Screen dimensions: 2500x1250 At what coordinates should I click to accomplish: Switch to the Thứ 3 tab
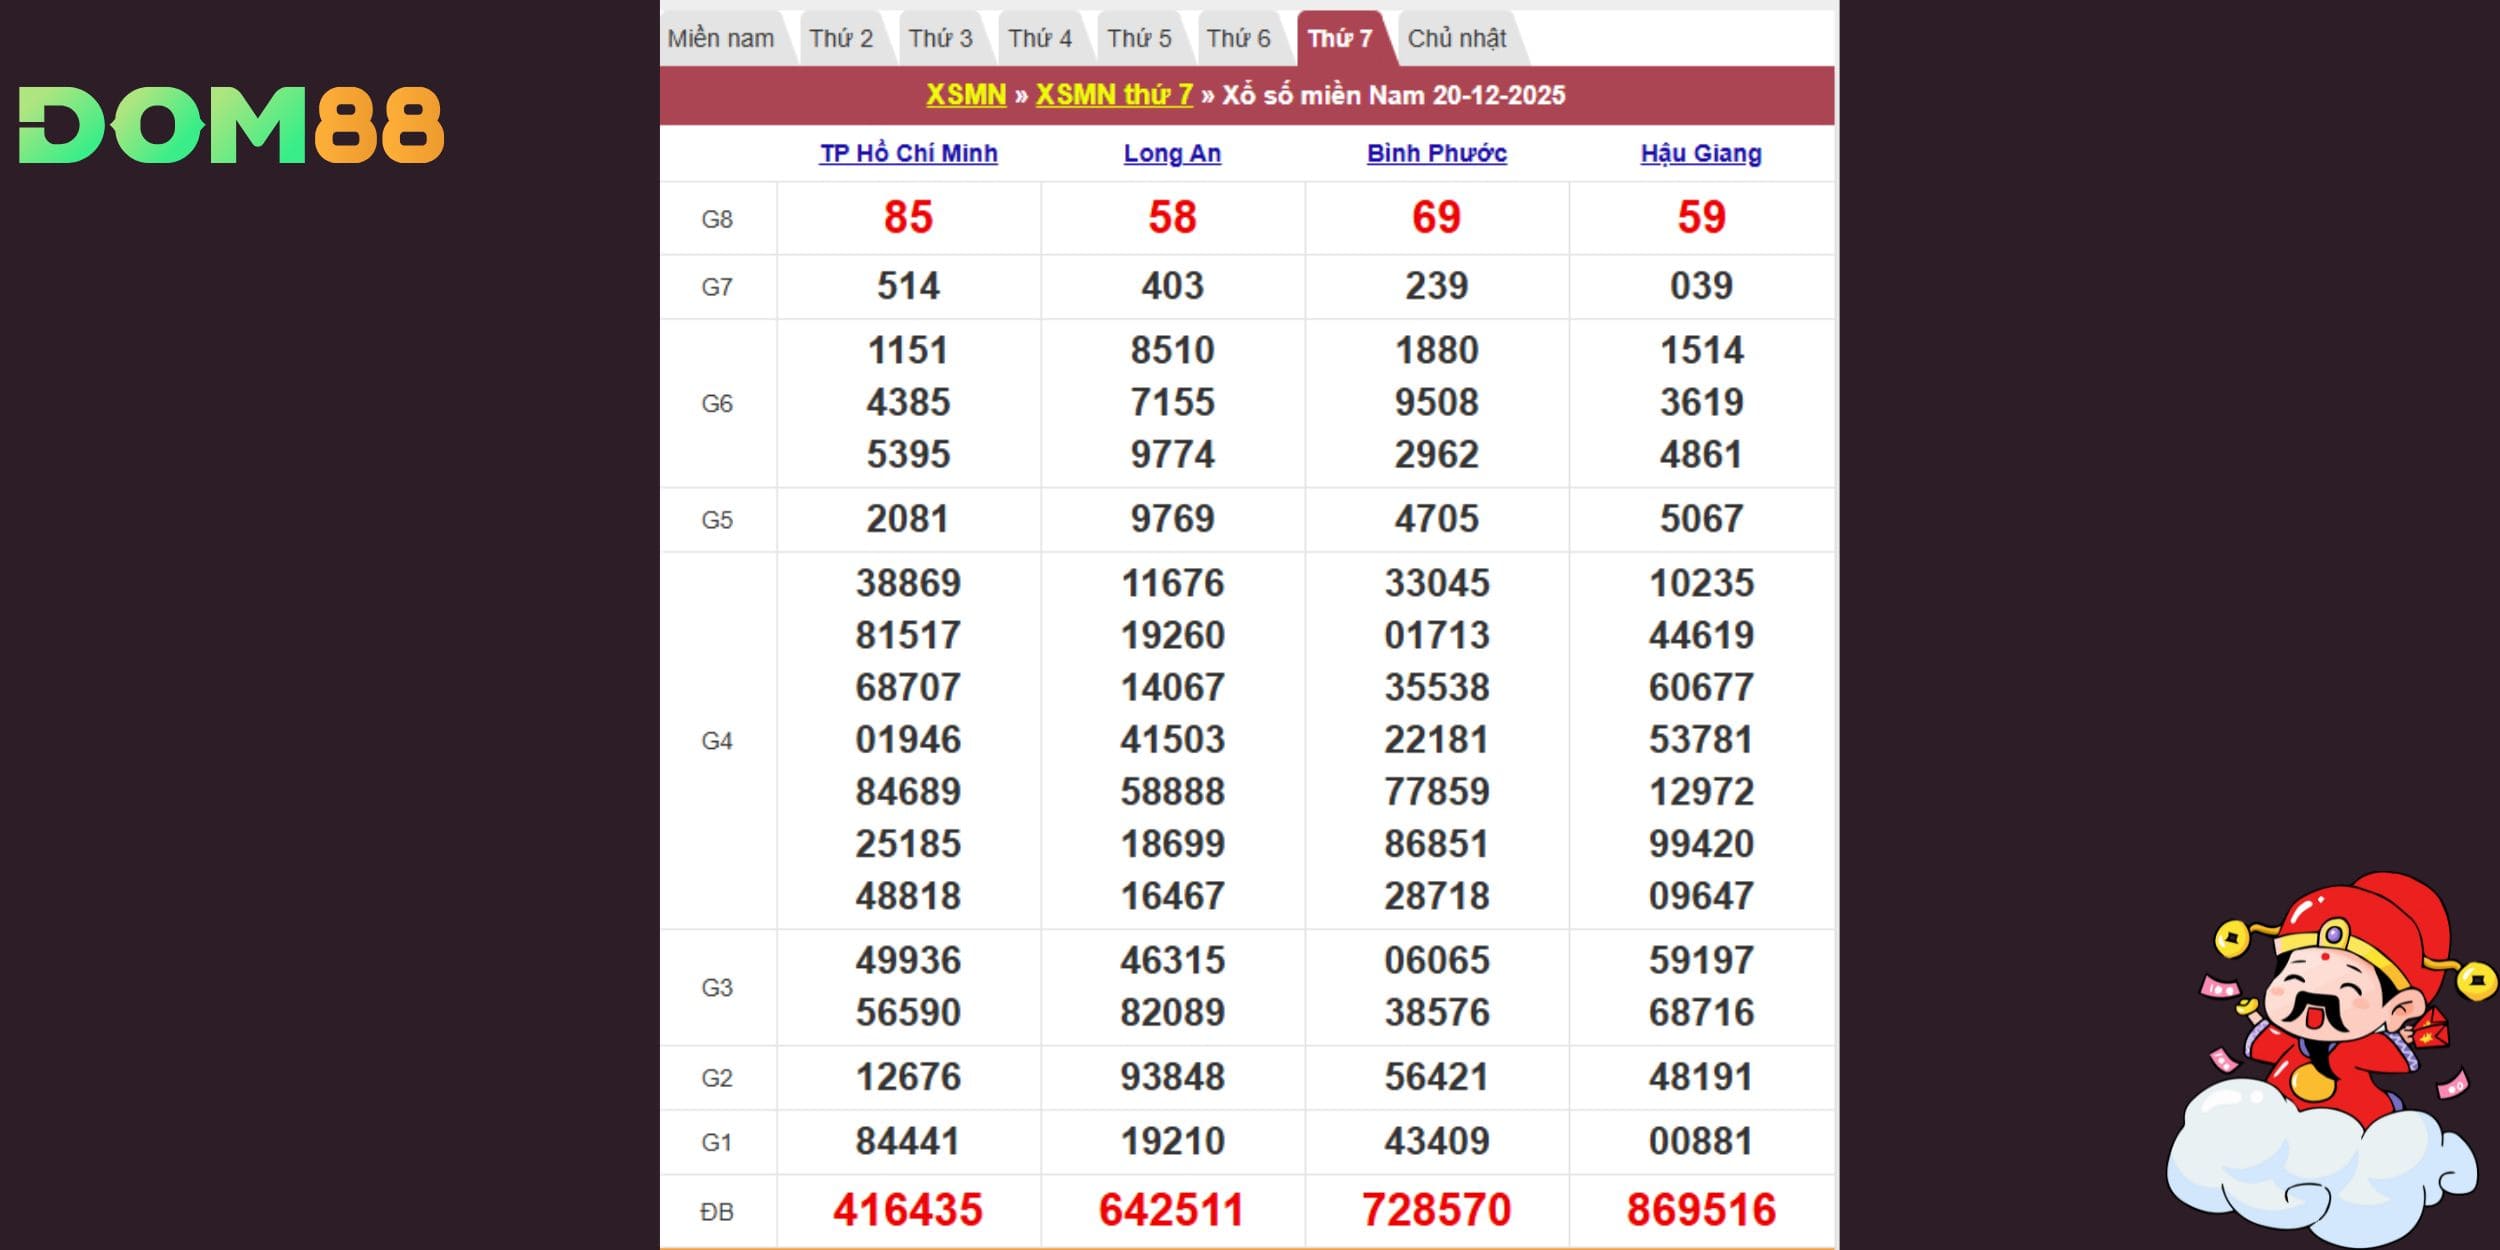(x=939, y=39)
